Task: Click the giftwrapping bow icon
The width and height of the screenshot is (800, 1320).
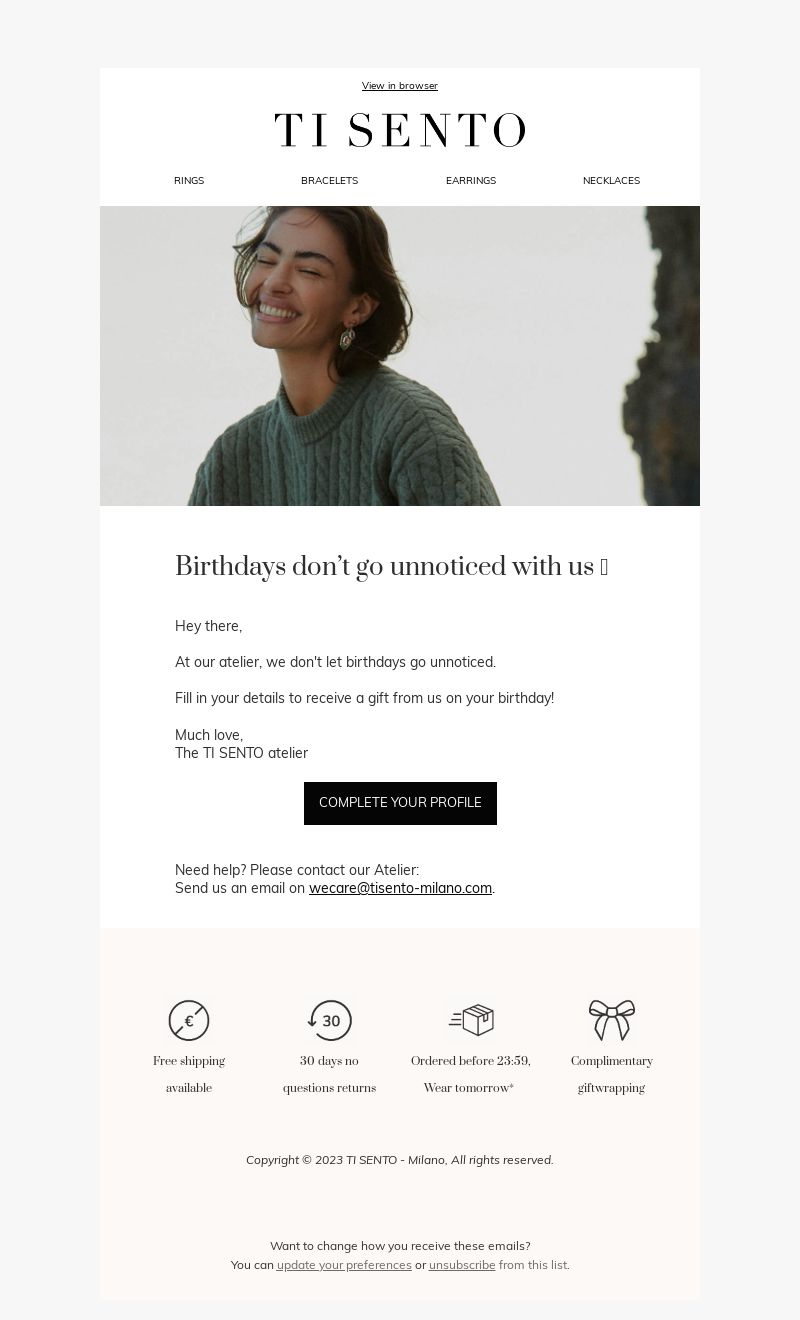Action: point(612,1020)
